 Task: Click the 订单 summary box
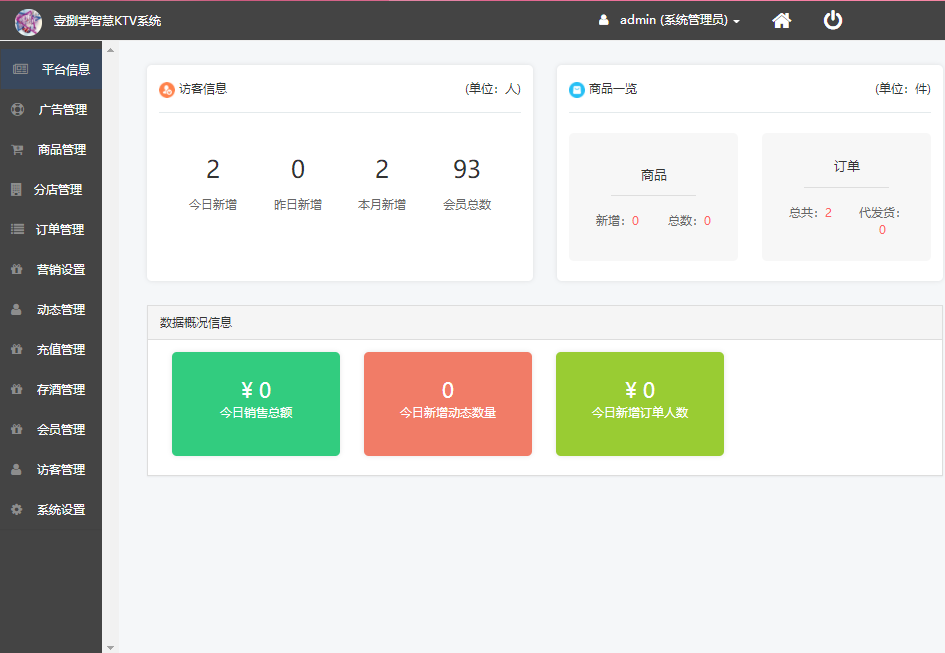(846, 197)
